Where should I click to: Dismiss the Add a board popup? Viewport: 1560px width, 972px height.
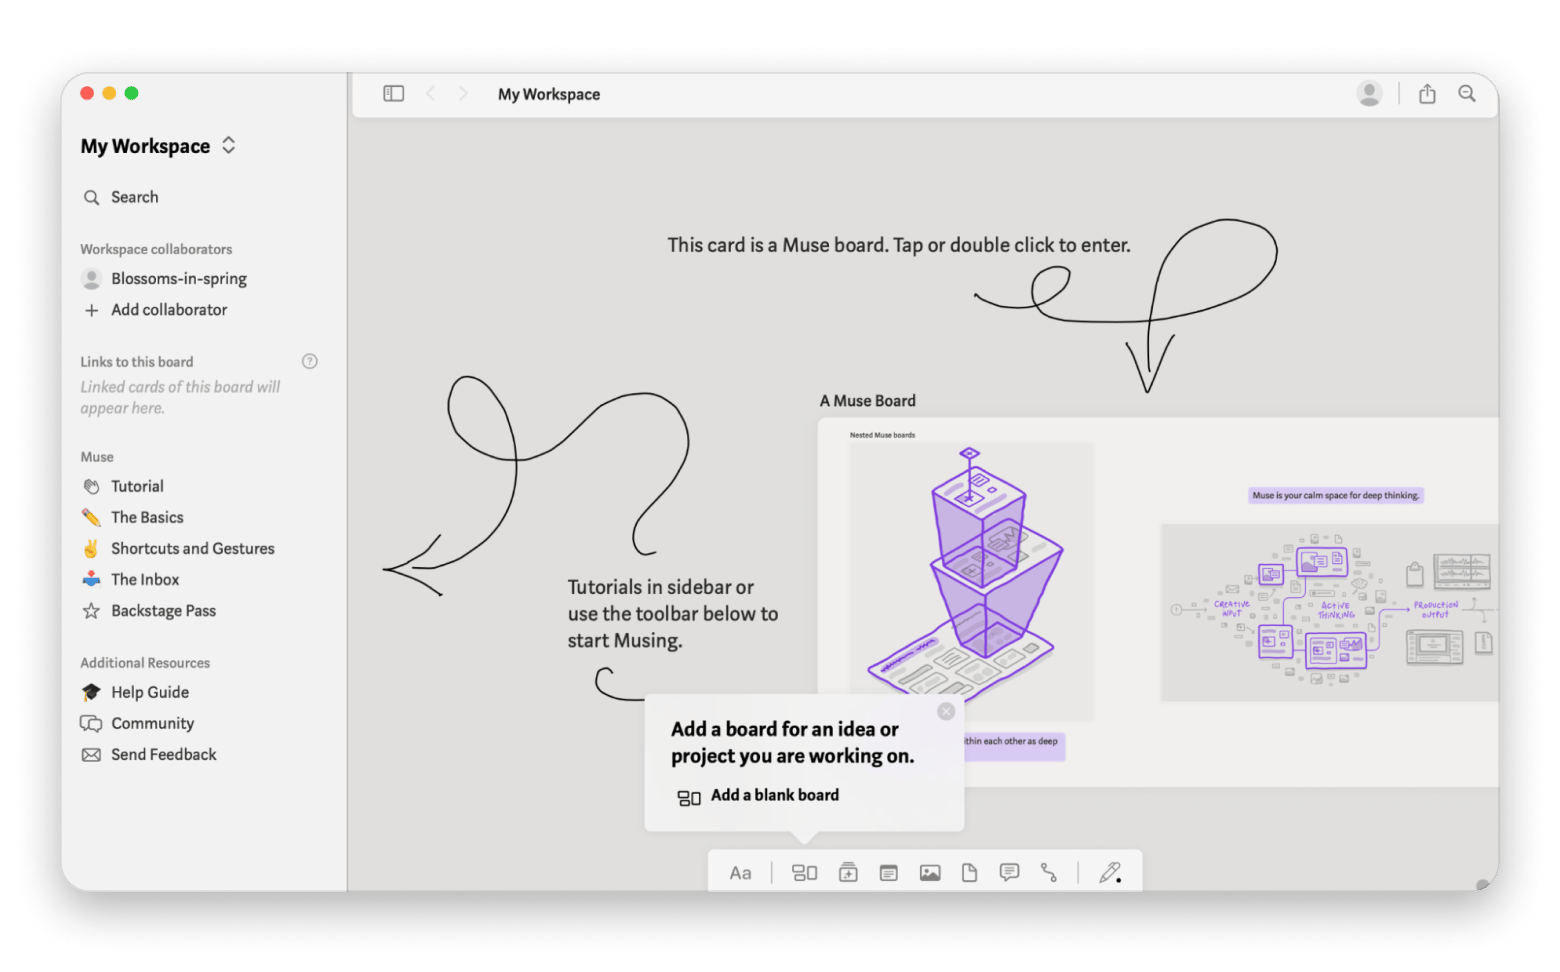click(946, 711)
